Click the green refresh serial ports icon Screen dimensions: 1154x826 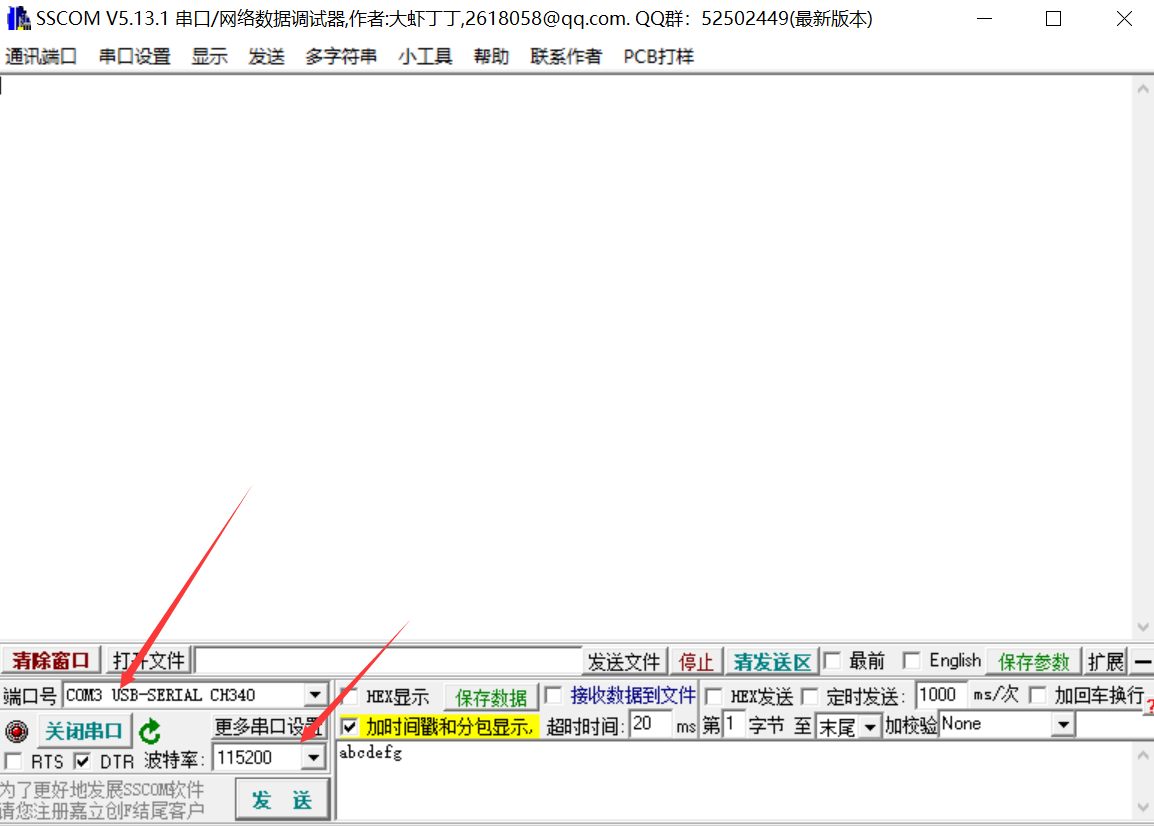[x=149, y=731]
